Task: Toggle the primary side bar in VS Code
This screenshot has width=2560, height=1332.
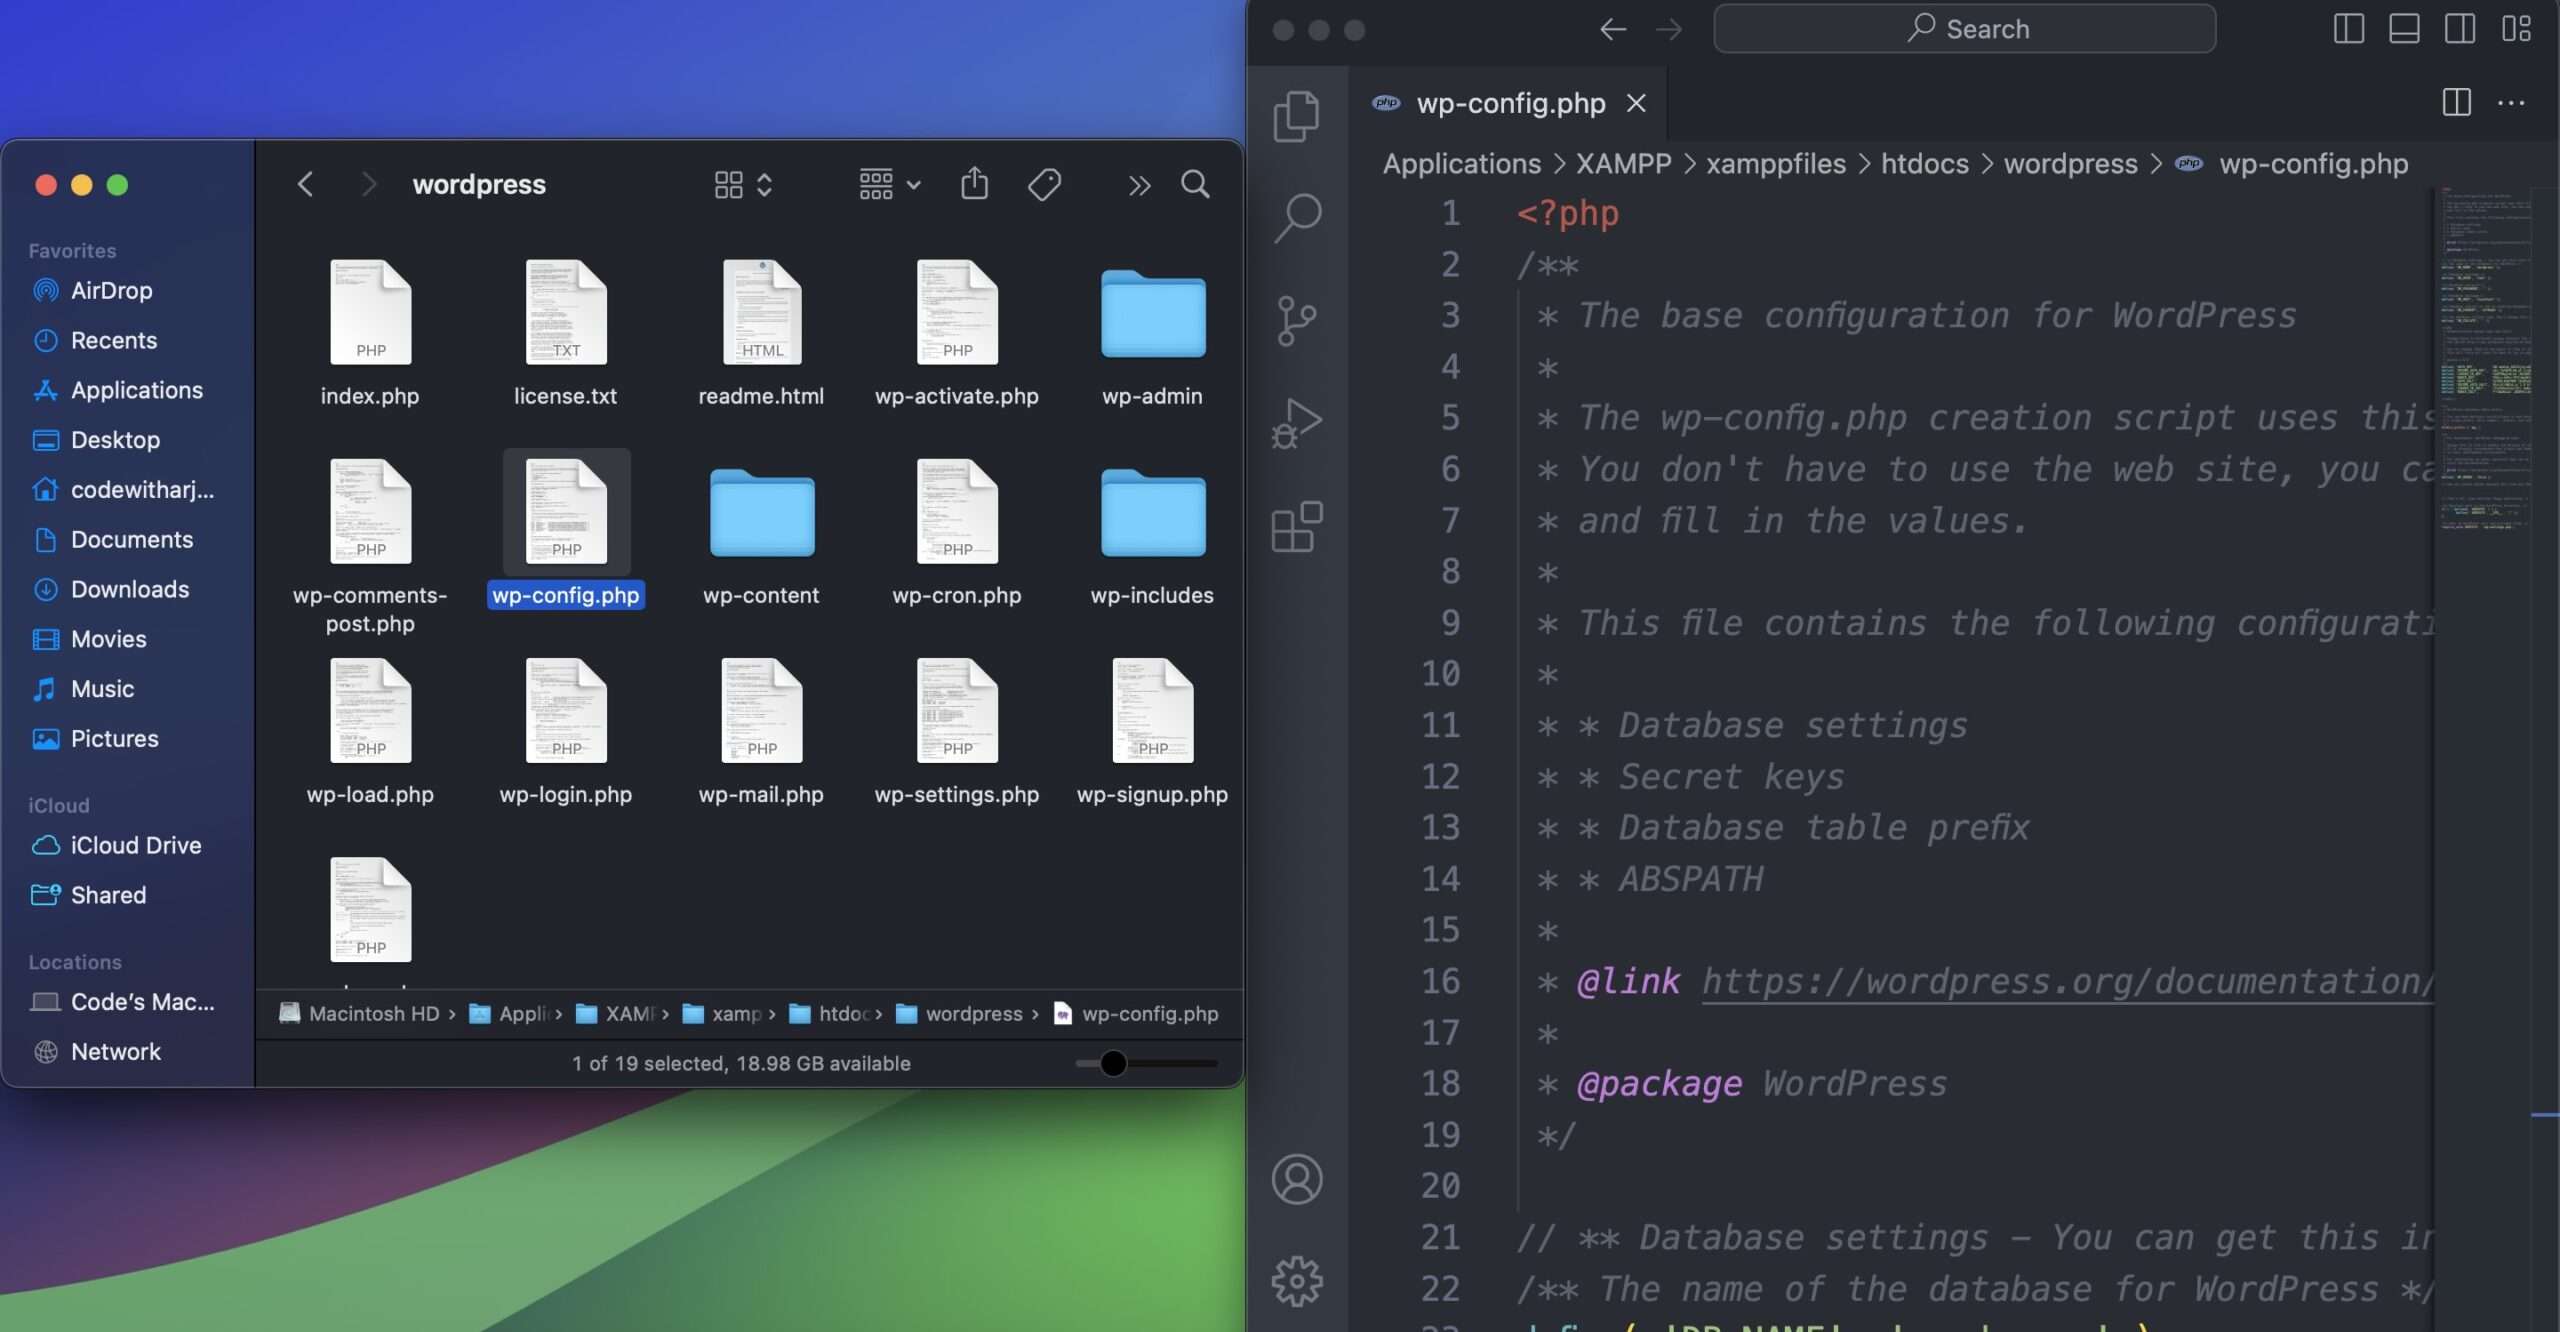Action: 2348,29
